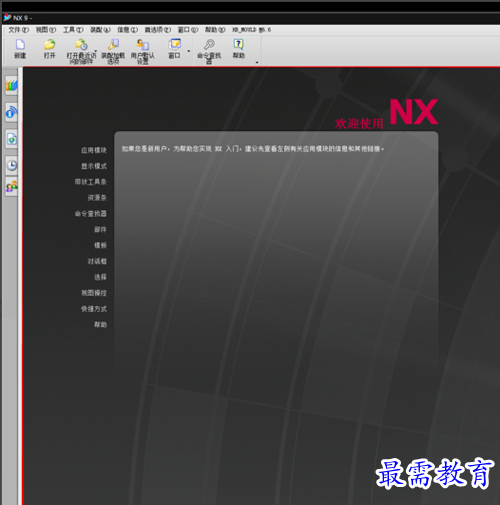
Task: Select the 命令查找器 welcome page link
Action: [x=91, y=214]
